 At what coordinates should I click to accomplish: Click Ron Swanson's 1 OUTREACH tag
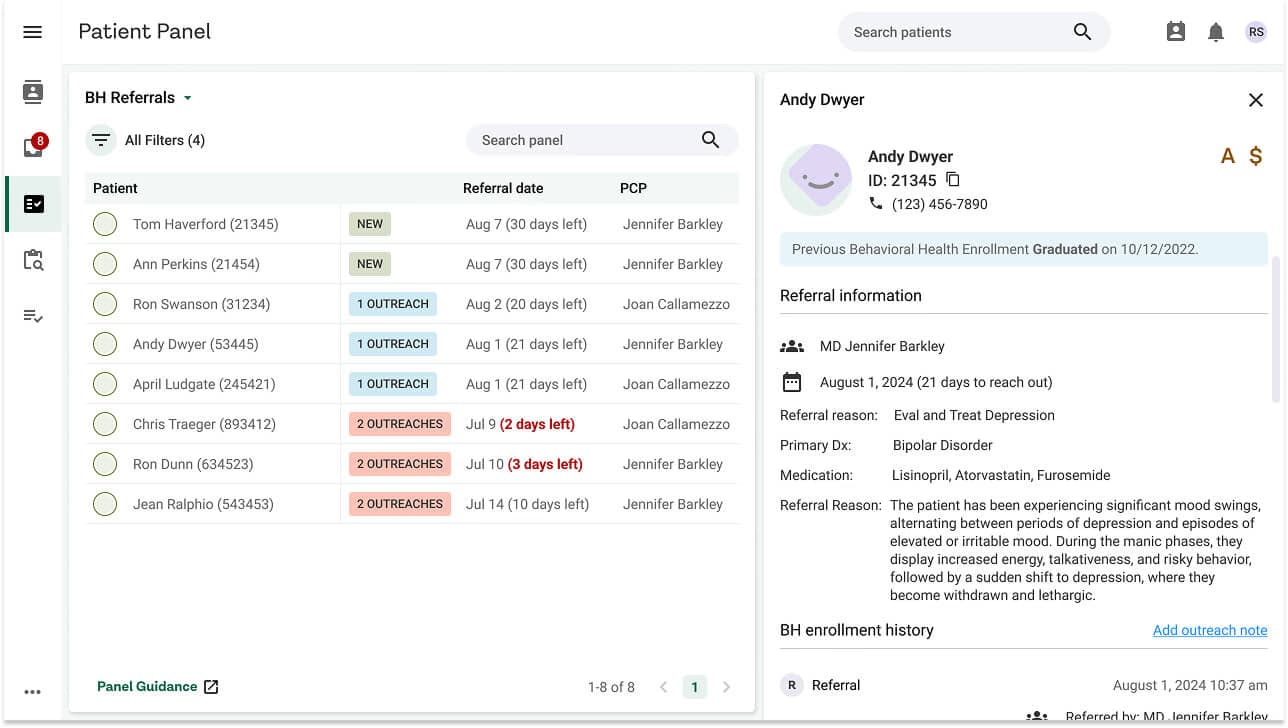click(x=393, y=304)
